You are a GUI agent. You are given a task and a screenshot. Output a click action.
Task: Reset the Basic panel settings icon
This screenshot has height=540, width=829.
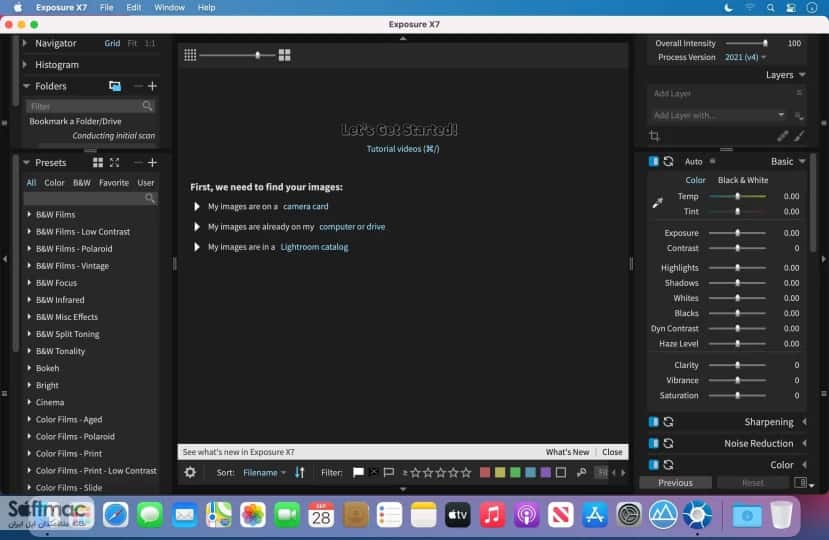(668, 161)
